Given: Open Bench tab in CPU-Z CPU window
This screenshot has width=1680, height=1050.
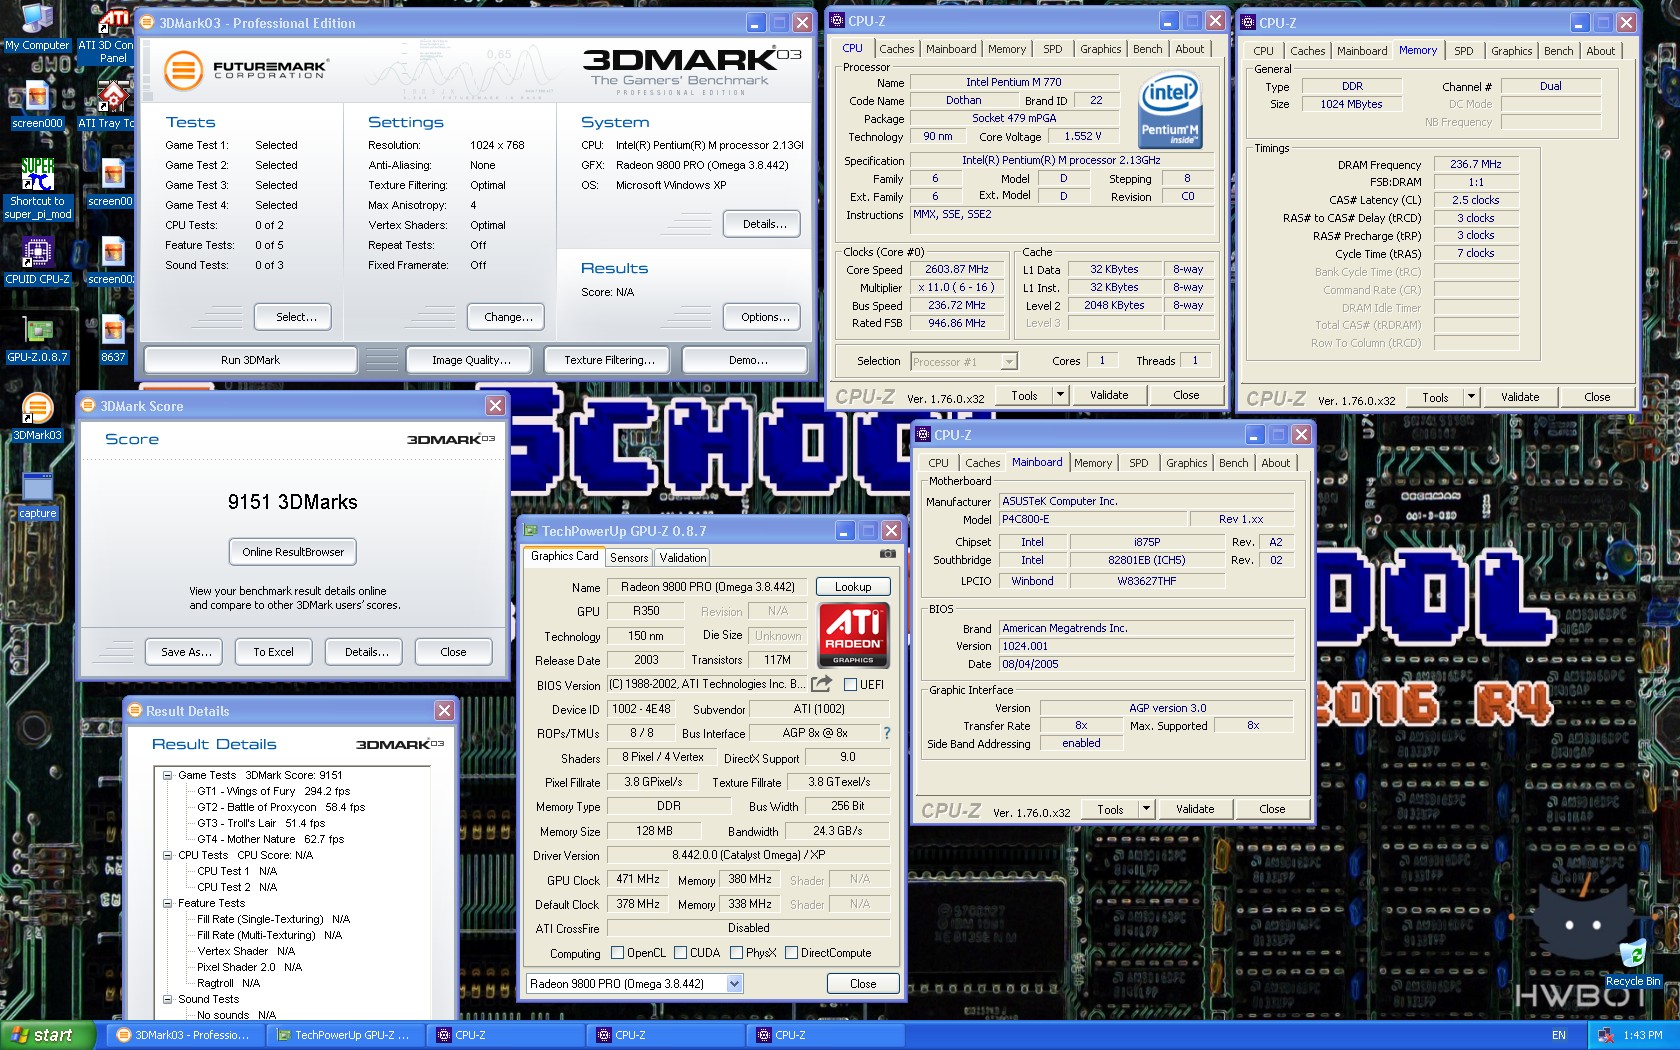Looking at the screenshot, I should [1147, 49].
